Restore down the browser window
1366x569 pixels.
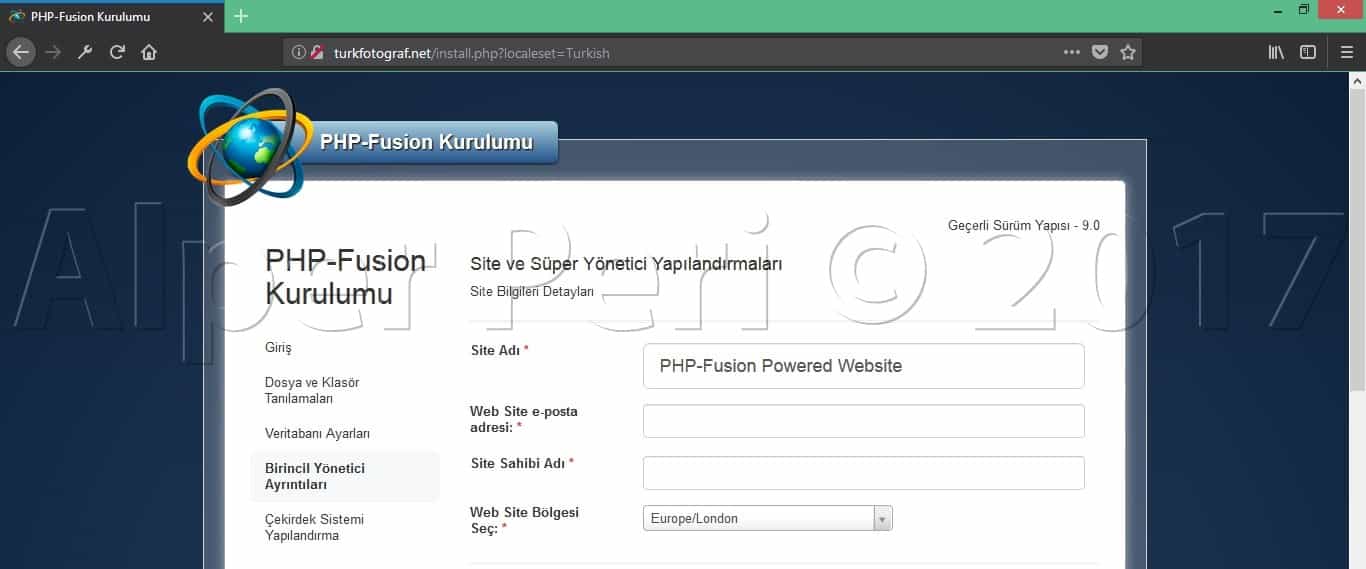pos(1304,10)
